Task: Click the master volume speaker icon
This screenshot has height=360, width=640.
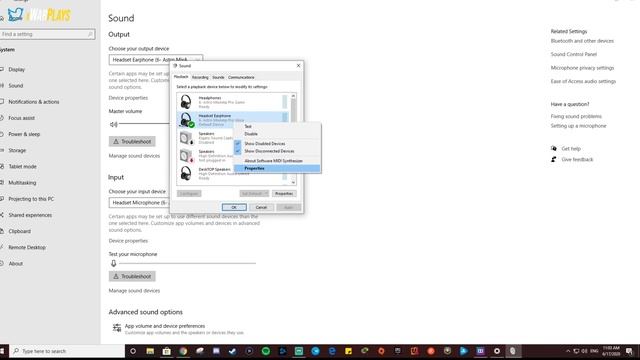Action: pos(113,124)
